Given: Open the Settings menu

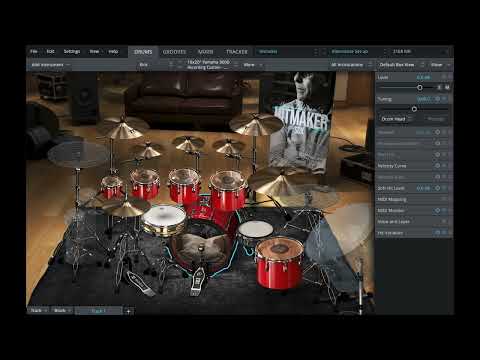Looking at the screenshot, I should coord(72,52).
